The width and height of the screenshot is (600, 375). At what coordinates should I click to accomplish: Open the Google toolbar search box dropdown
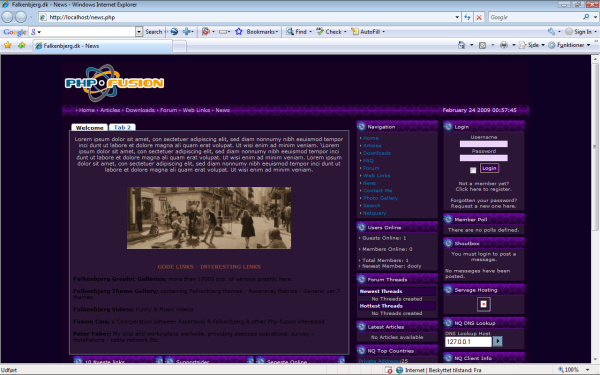point(139,32)
